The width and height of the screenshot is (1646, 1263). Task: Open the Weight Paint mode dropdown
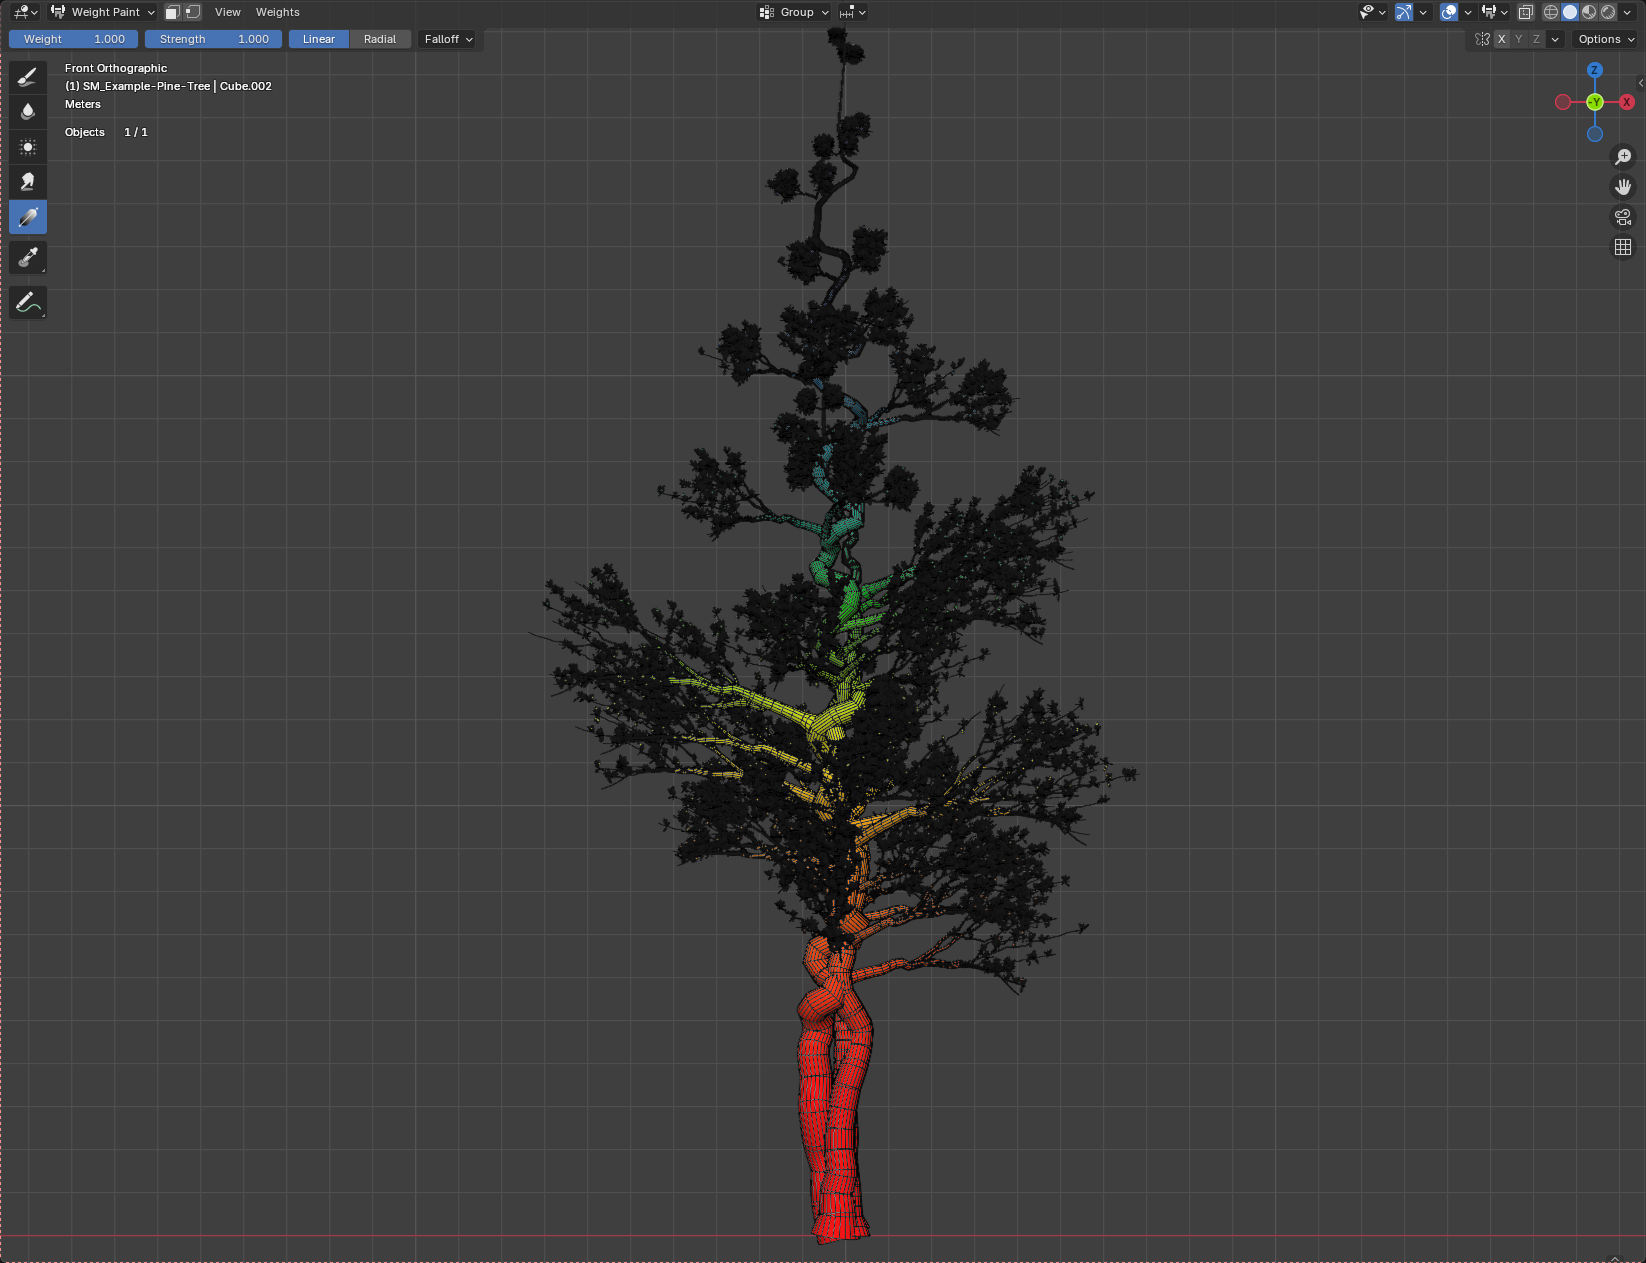[104, 12]
